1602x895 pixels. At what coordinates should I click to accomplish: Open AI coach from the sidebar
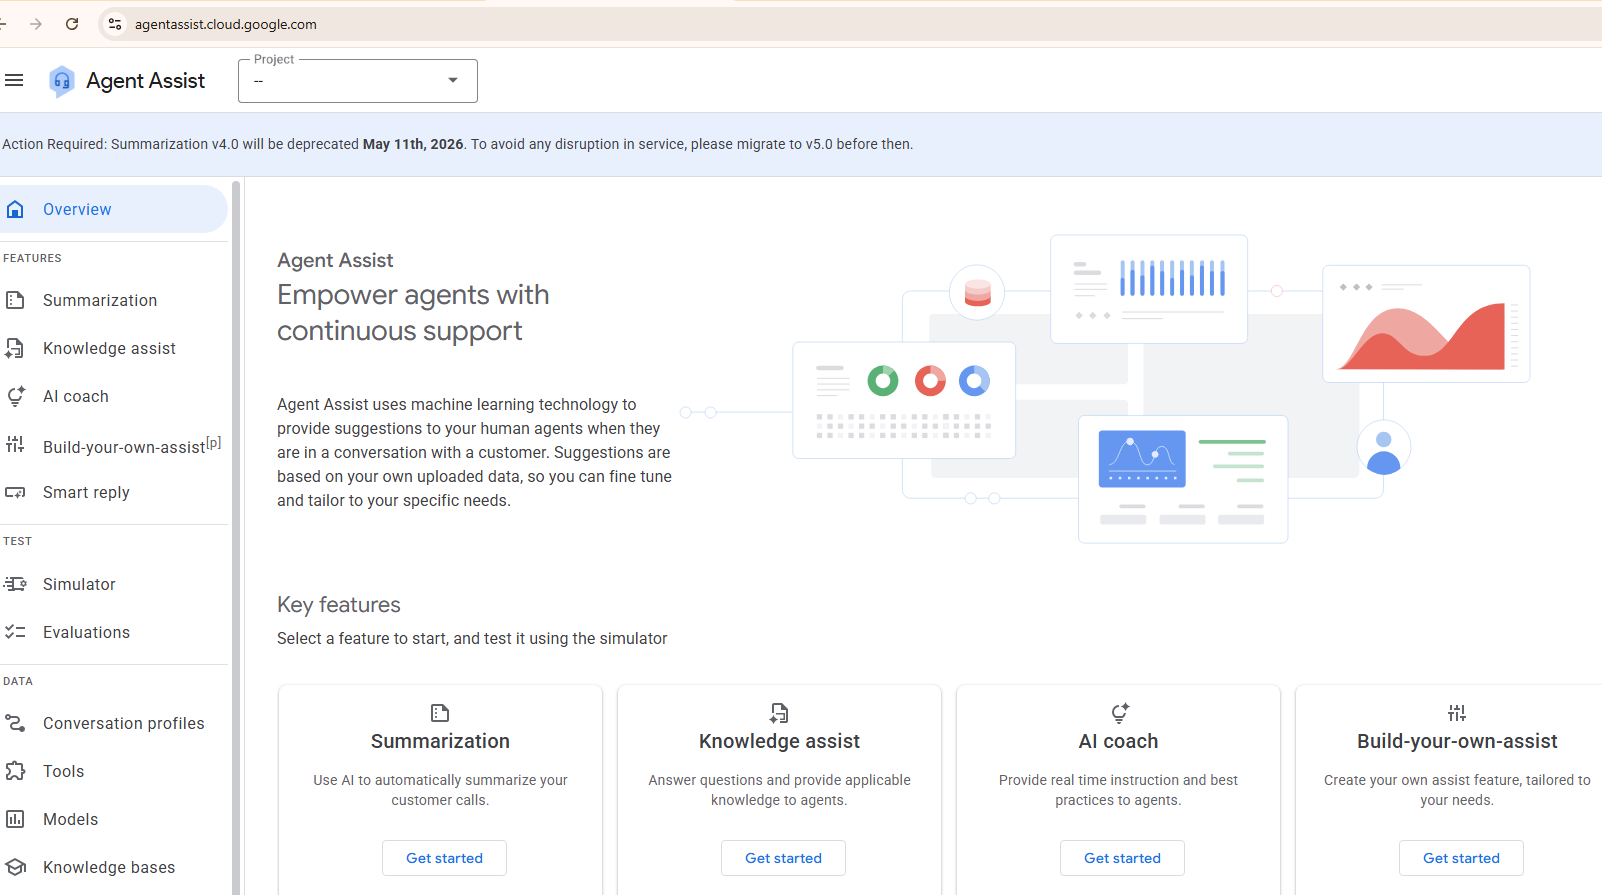(113, 396)
